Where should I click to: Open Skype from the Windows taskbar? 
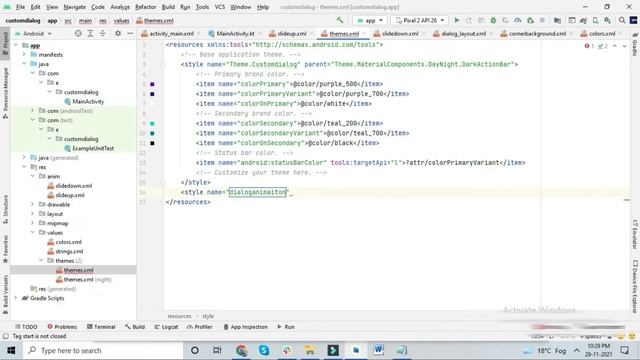click(264, 350)
